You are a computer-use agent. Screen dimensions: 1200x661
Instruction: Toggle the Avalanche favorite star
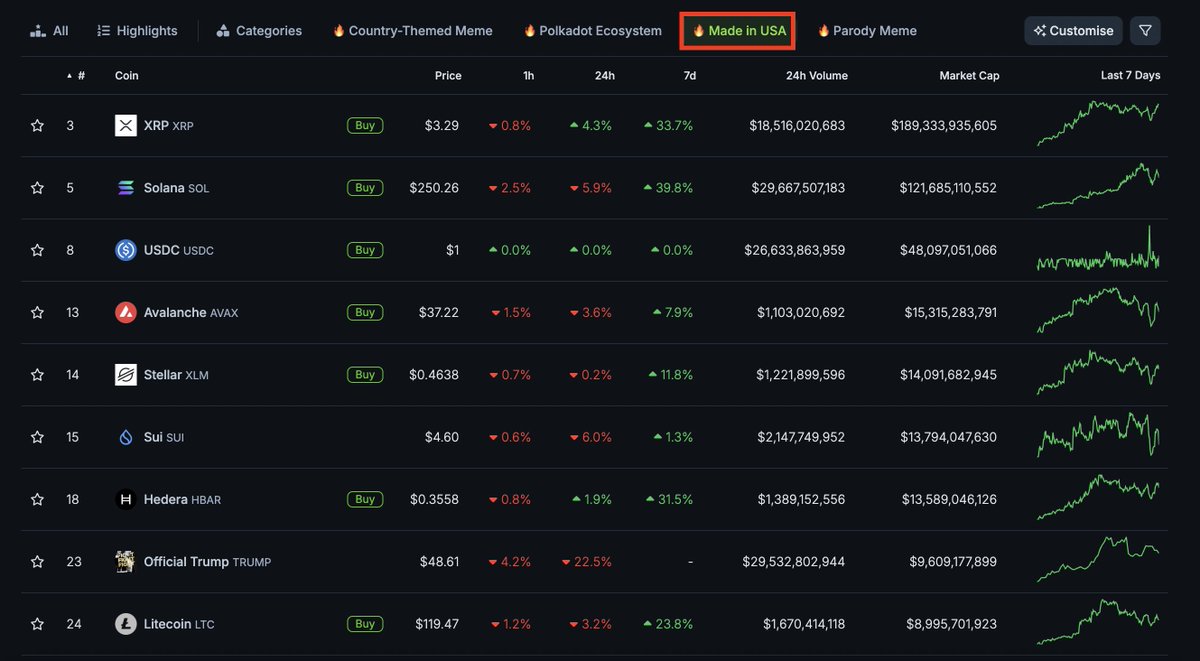pyautogui.click(x=37, y=313)
